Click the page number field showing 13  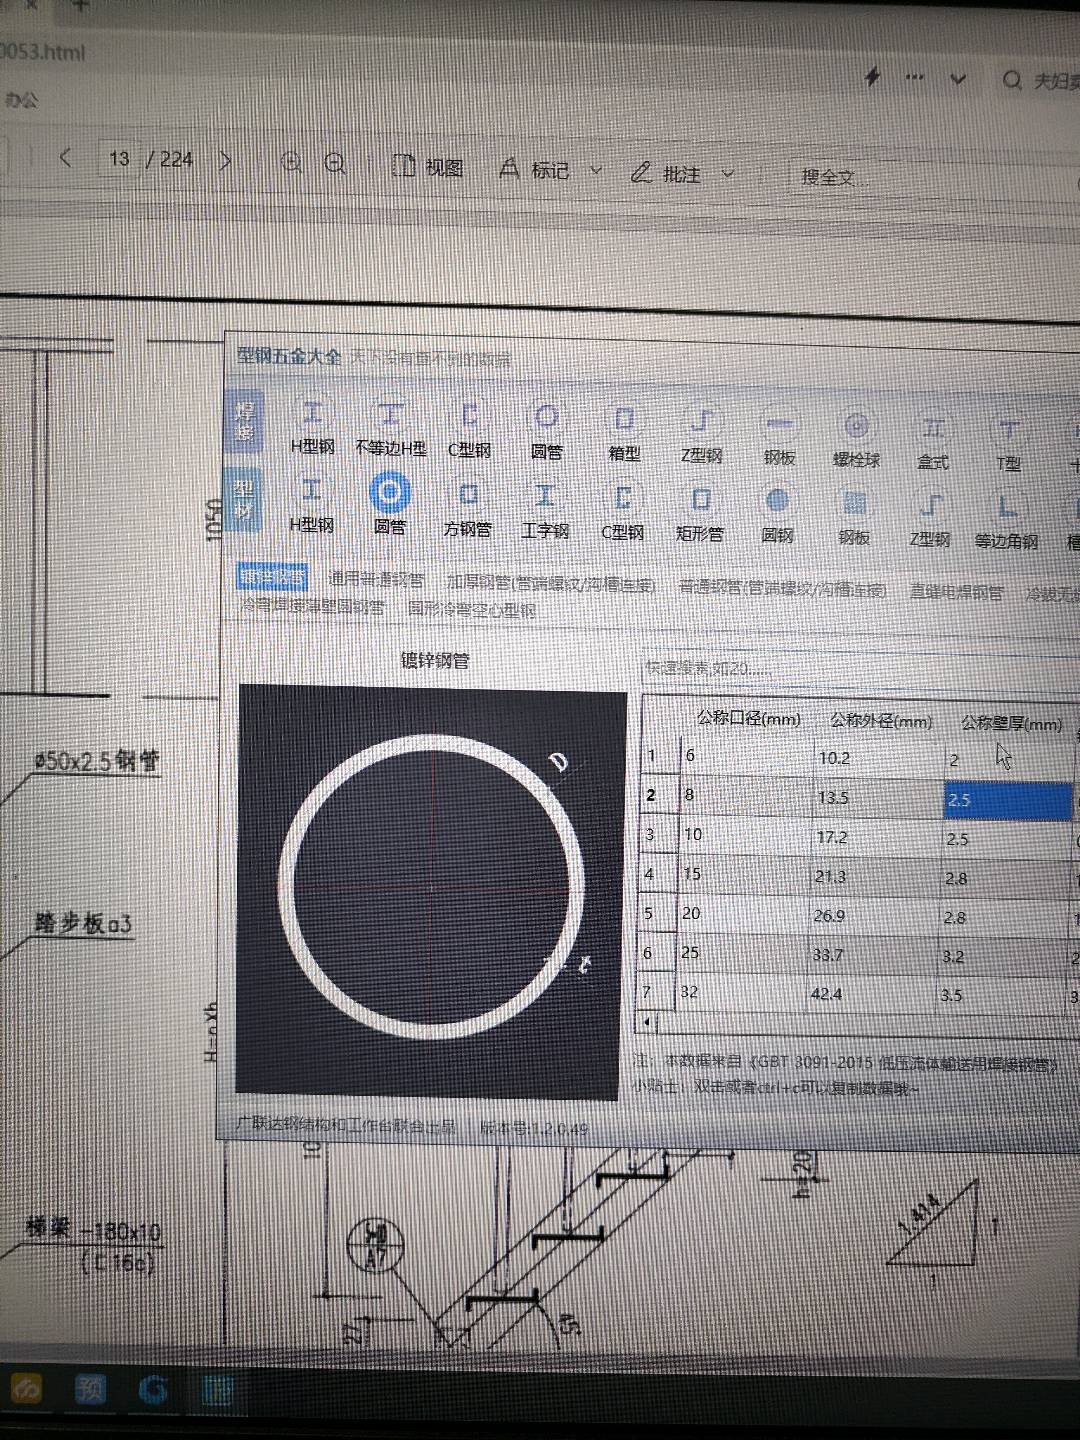click(x=119, y=158)
